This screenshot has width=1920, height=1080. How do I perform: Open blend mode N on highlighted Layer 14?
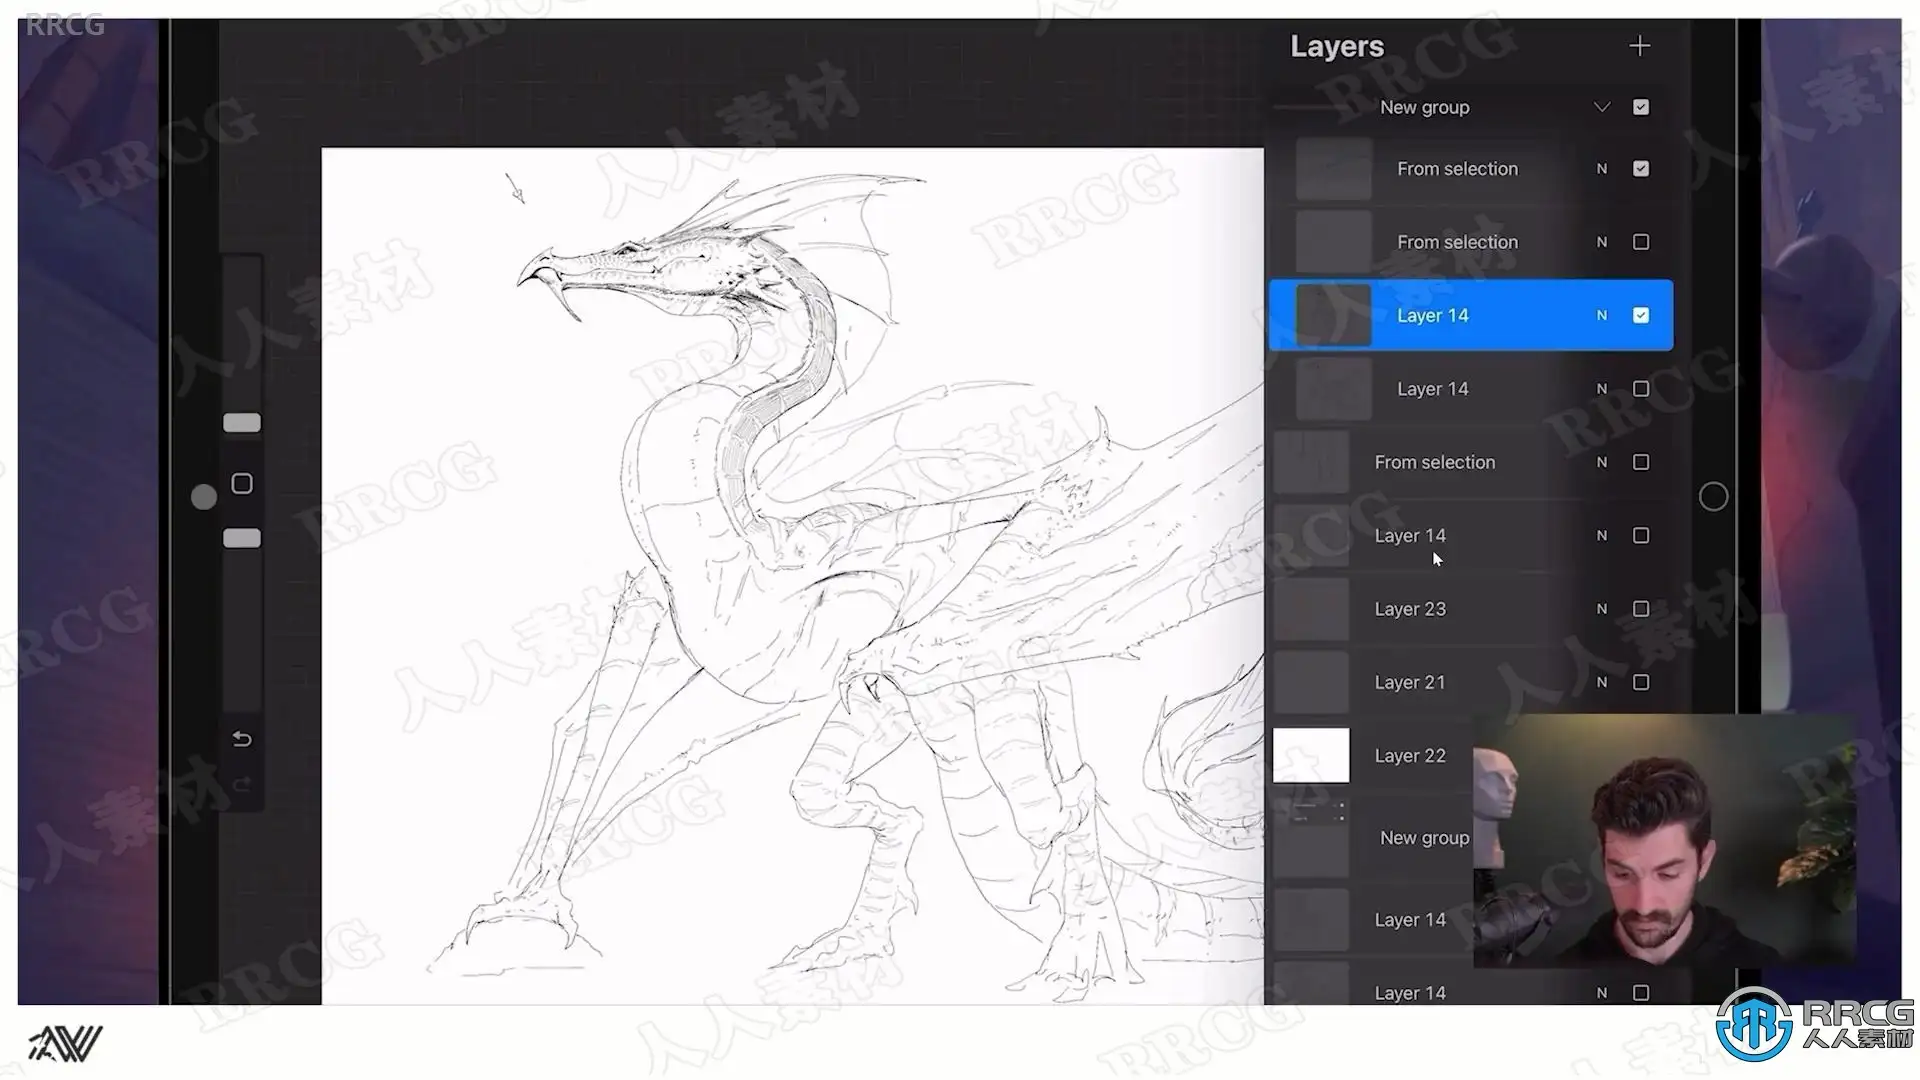1602,315
